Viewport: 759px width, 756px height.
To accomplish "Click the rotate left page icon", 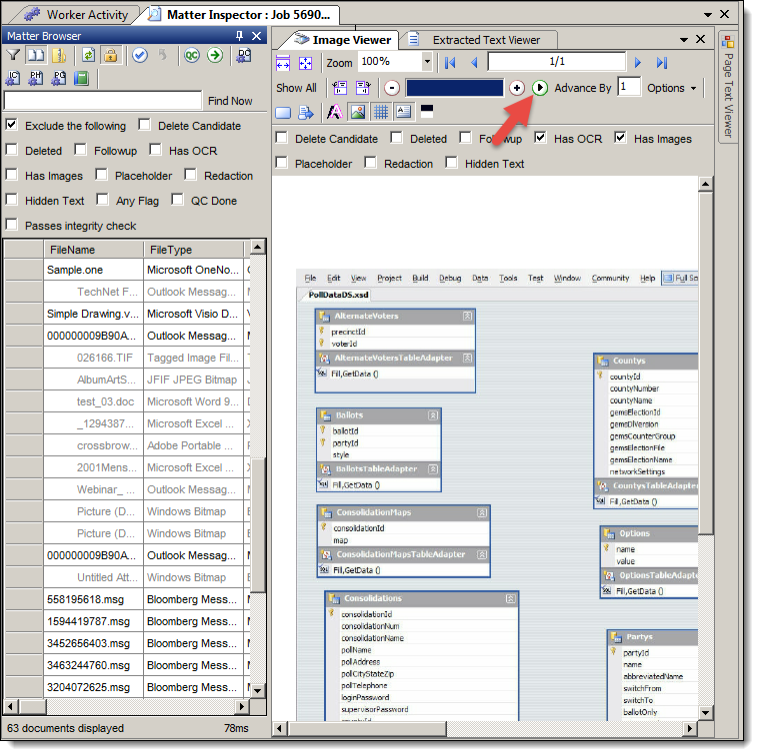I will (340, 88).
